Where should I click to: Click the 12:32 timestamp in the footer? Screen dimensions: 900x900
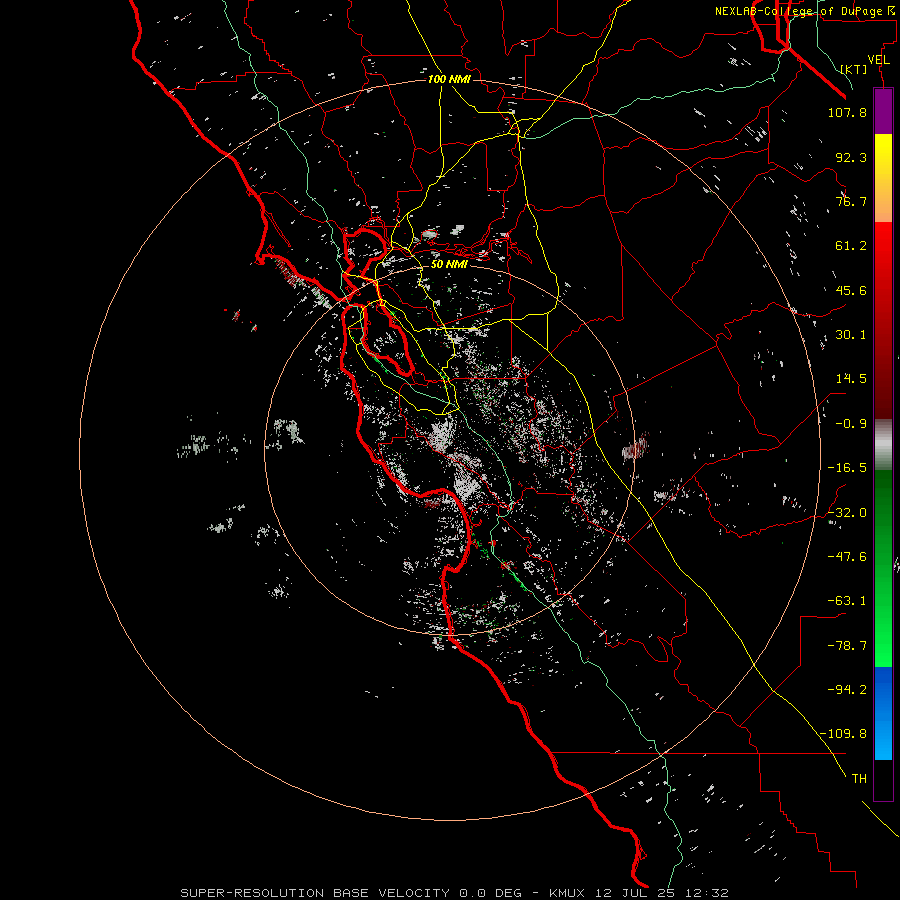point(707,893)
